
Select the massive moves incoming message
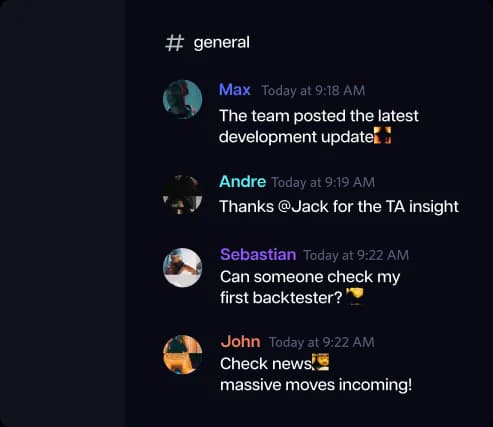[x=316, y=385]
